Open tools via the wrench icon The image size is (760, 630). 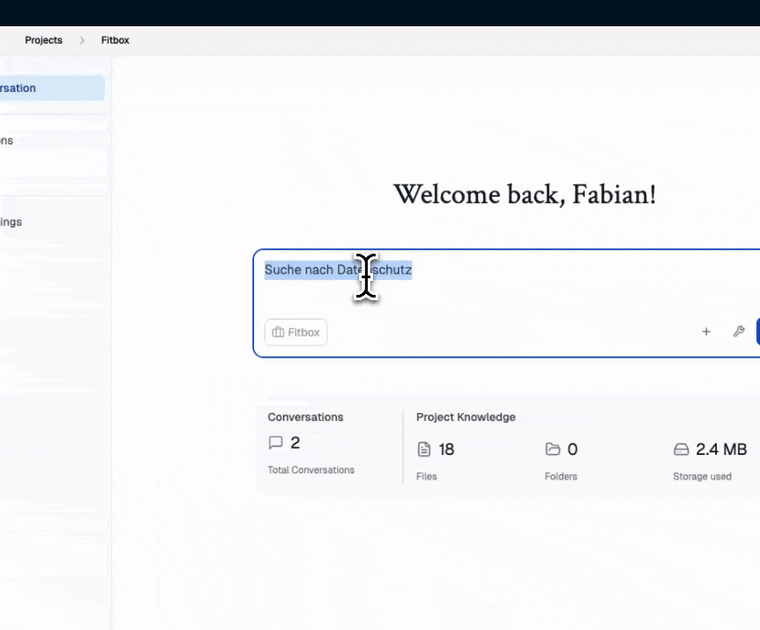[739, 332]
